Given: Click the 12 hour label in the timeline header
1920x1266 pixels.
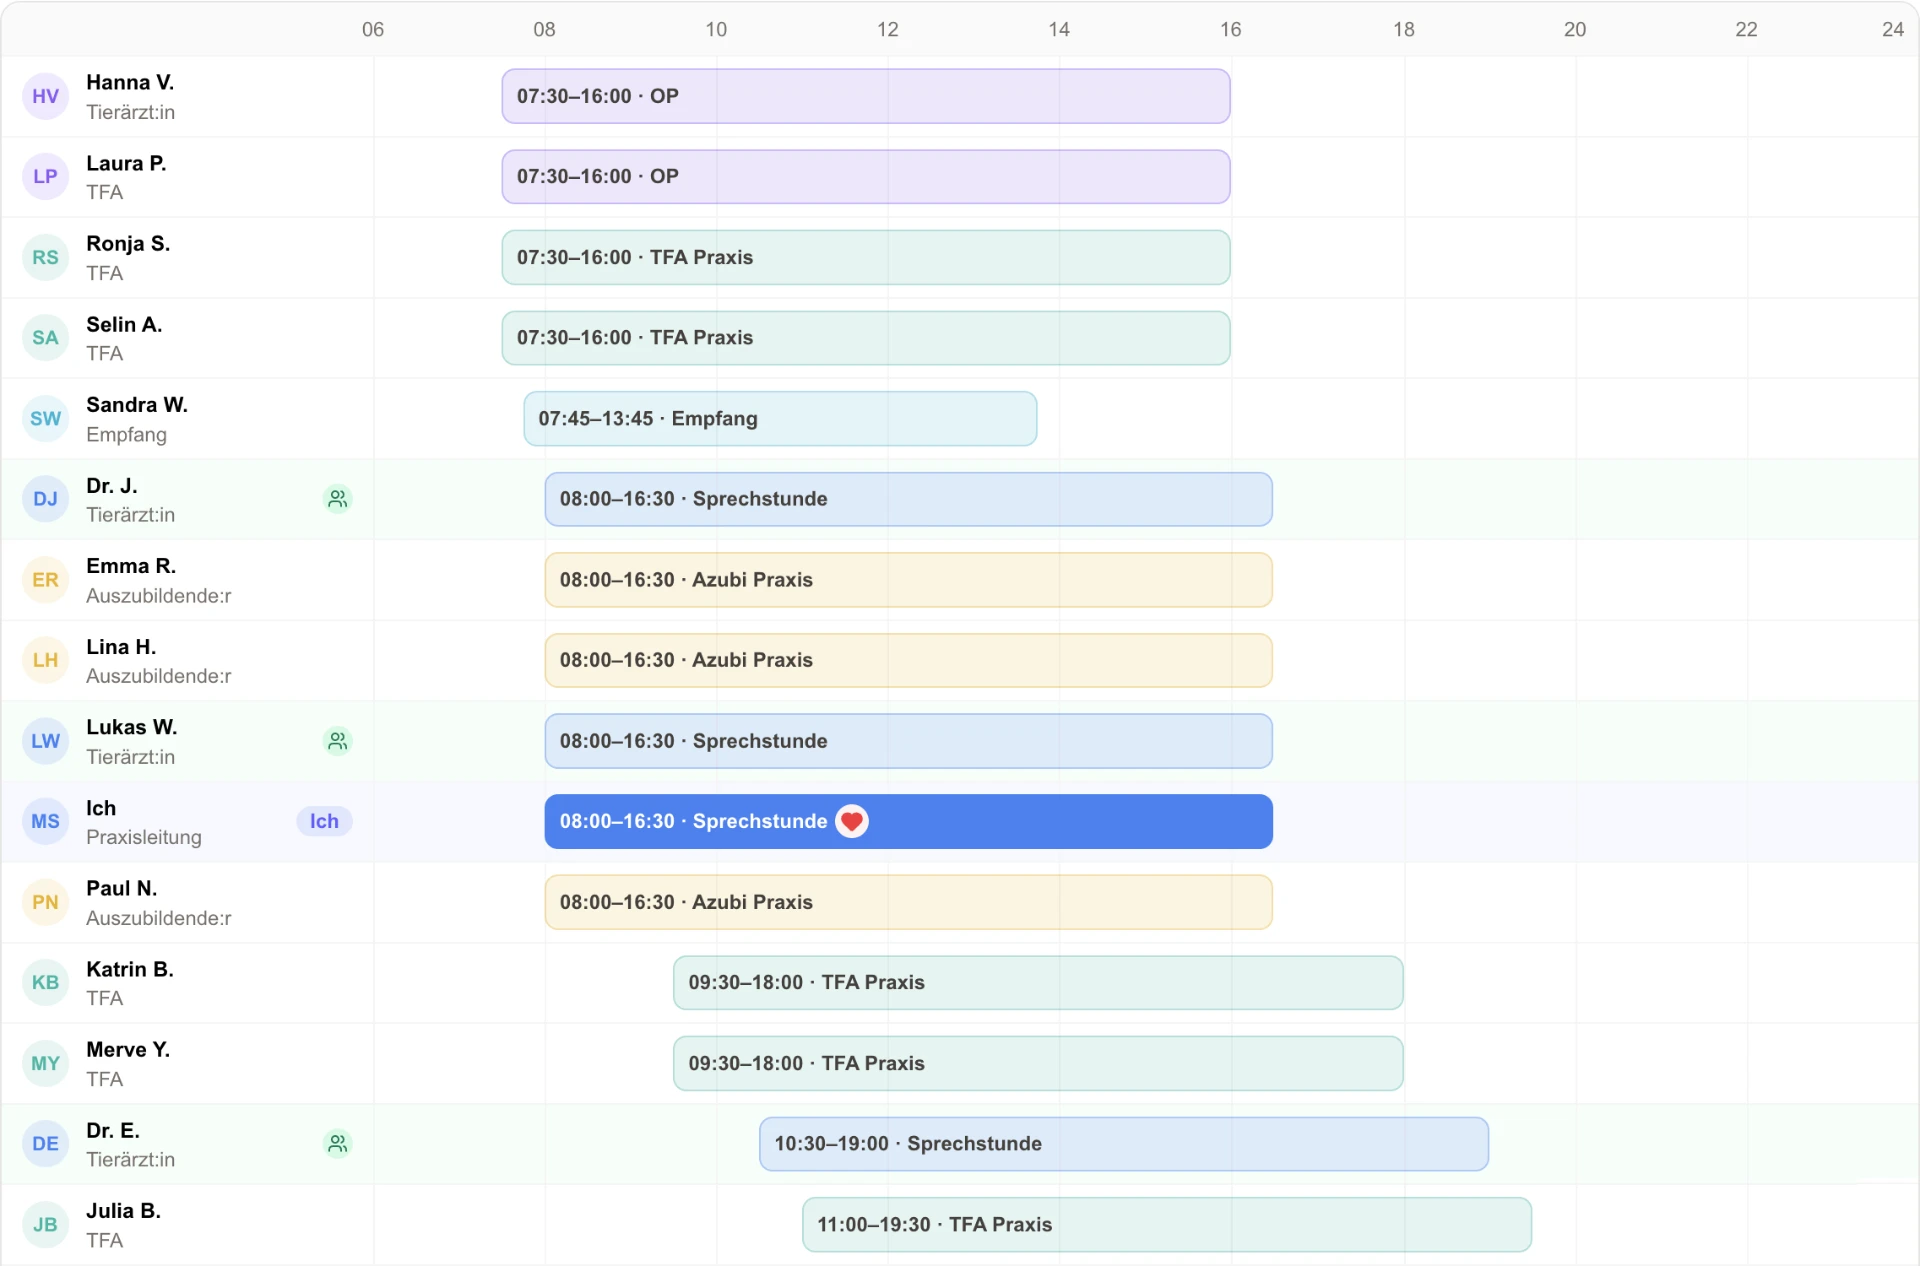Looking at the screenshot, I should click(887, 29).
